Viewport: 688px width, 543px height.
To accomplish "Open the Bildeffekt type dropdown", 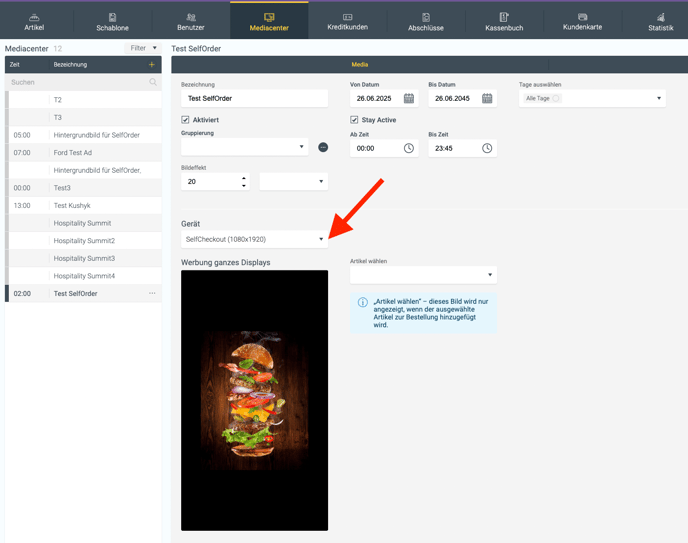I will (x=294, y=181).
